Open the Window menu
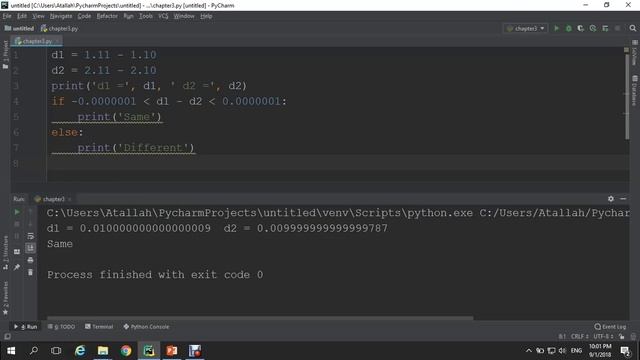This screenshot has height=360, width=640. coord(184,16)
